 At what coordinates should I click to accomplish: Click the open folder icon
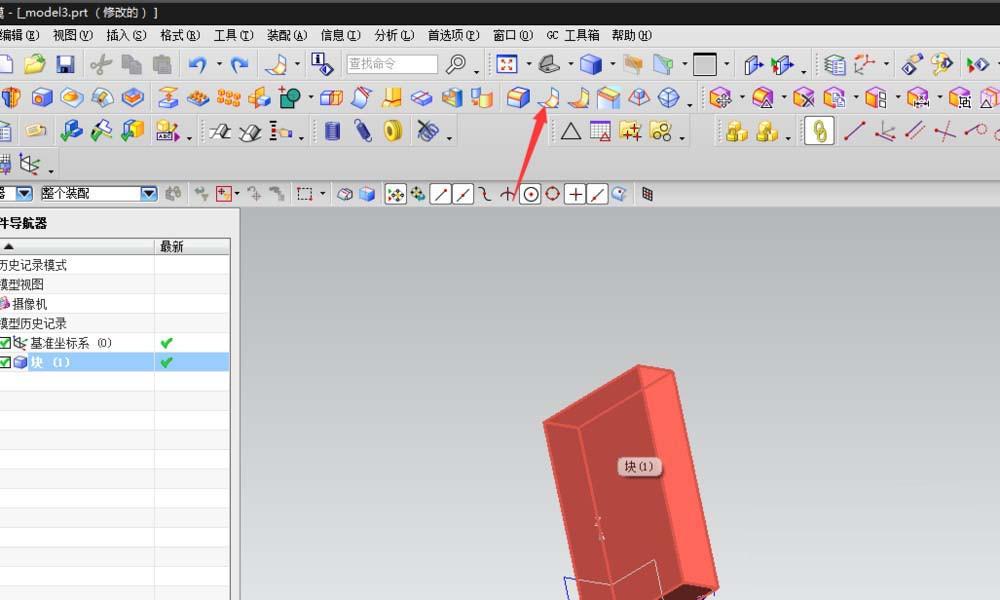(34, 65)
